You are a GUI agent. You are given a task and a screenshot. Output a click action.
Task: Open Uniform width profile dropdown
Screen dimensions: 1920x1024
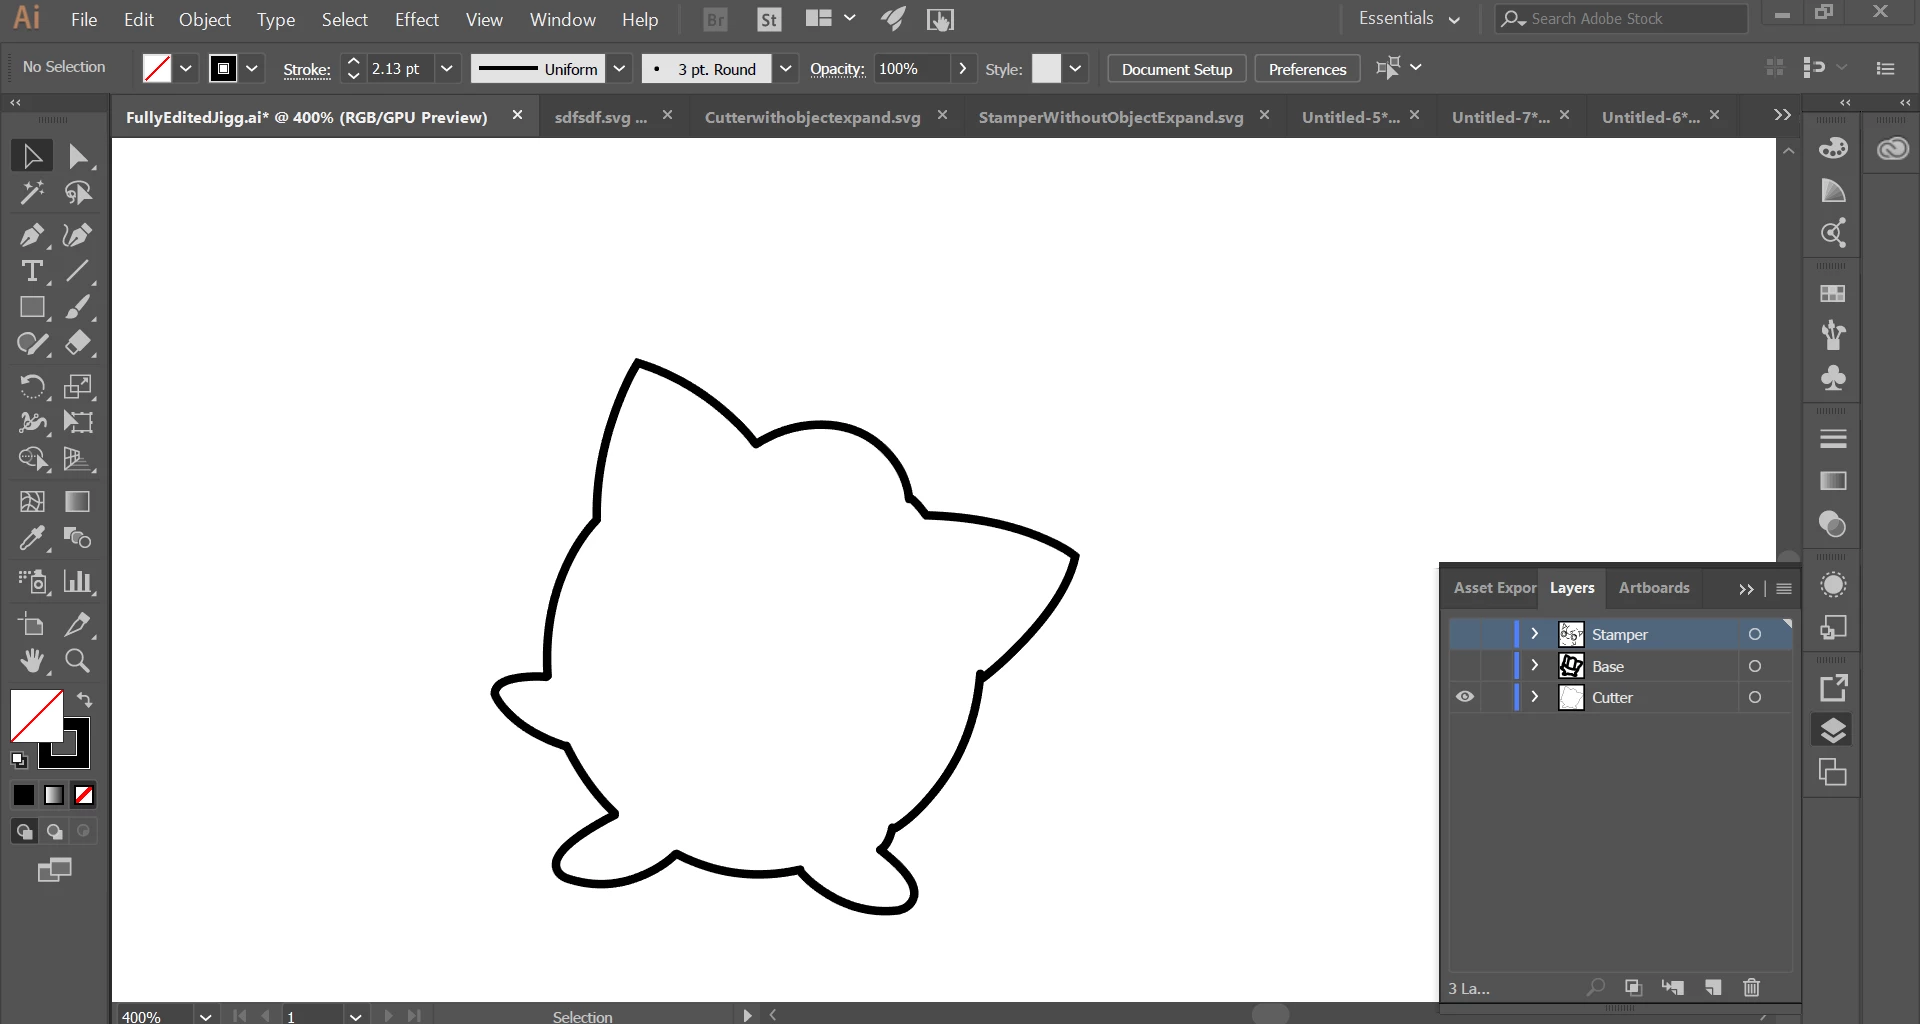click(x=619, y=69)
